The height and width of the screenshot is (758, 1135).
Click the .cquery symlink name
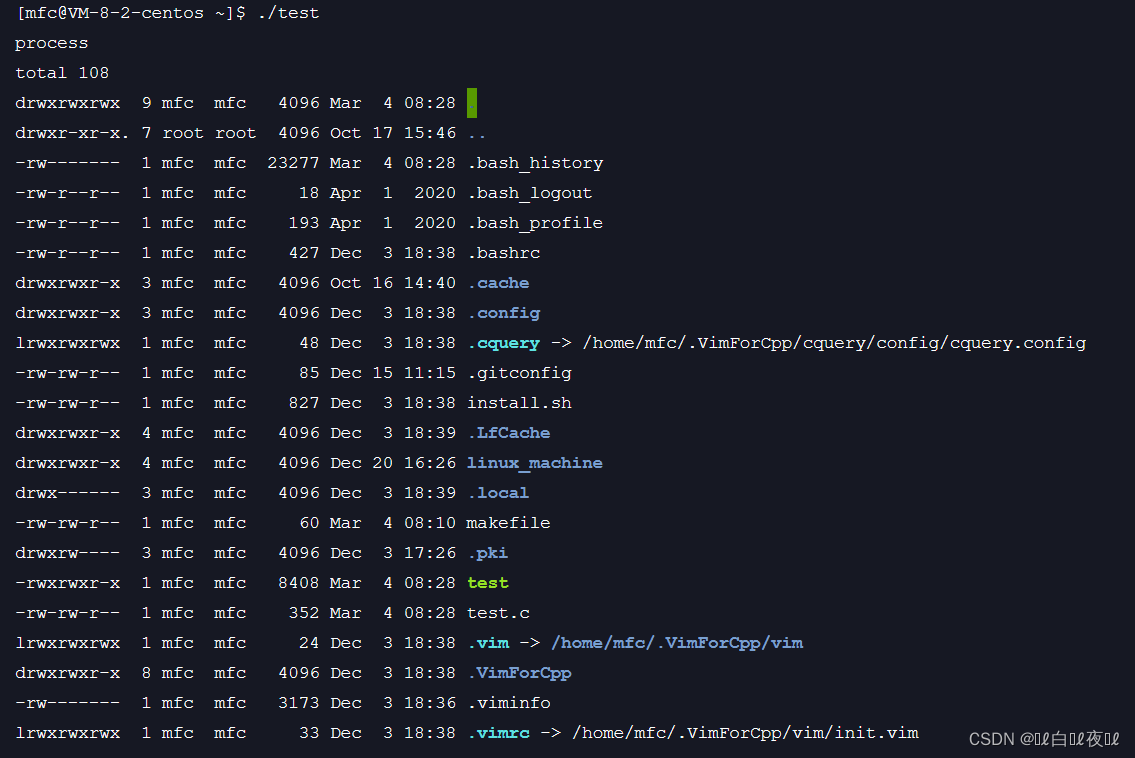coord(504,342)
